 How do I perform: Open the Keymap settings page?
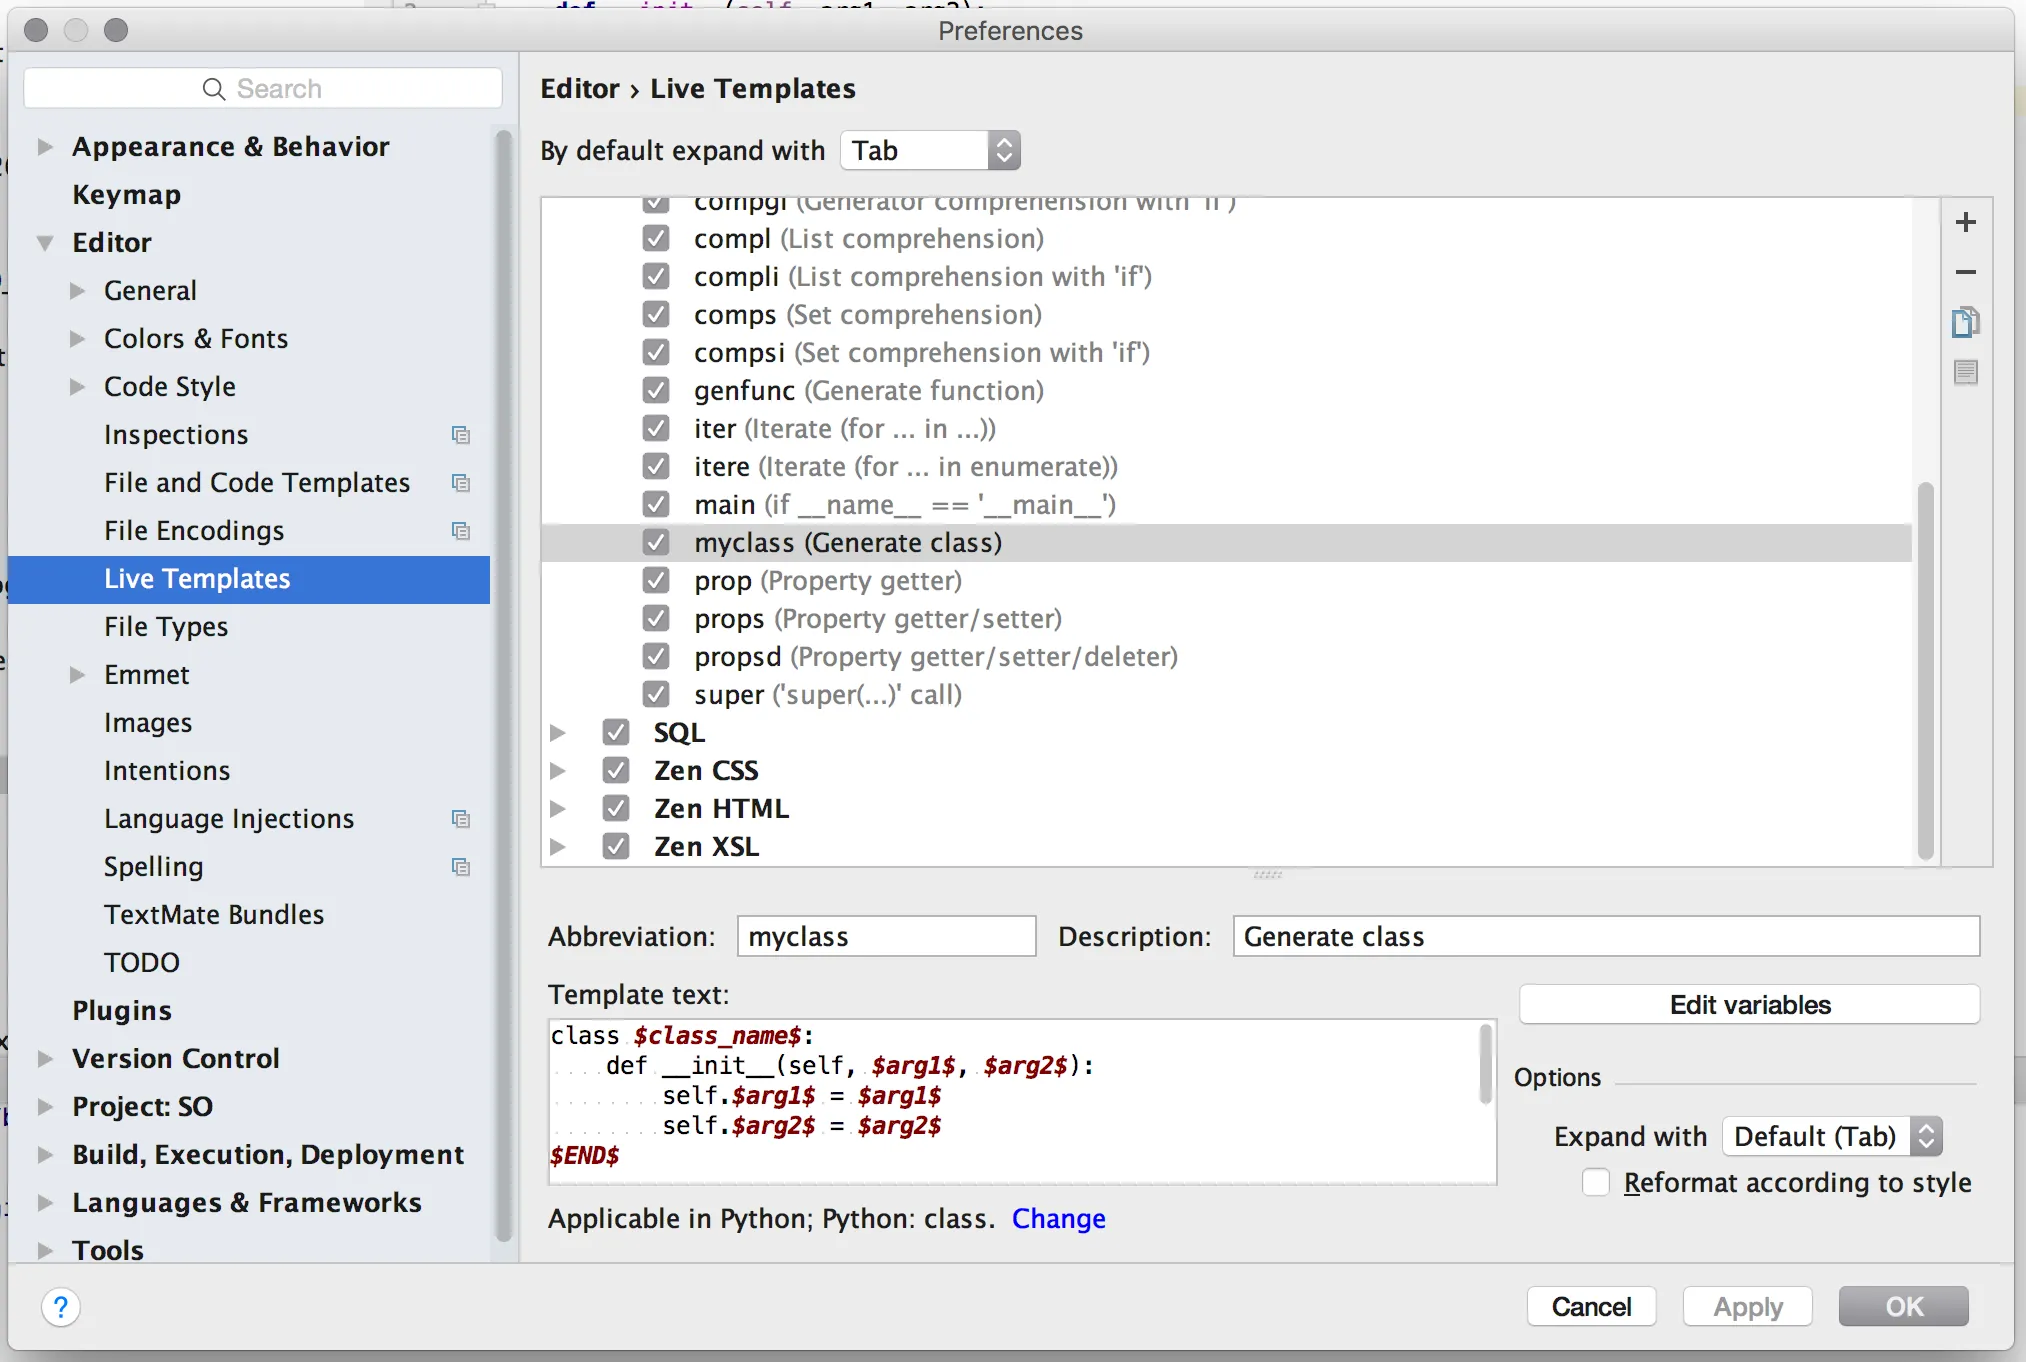point(126,195)
